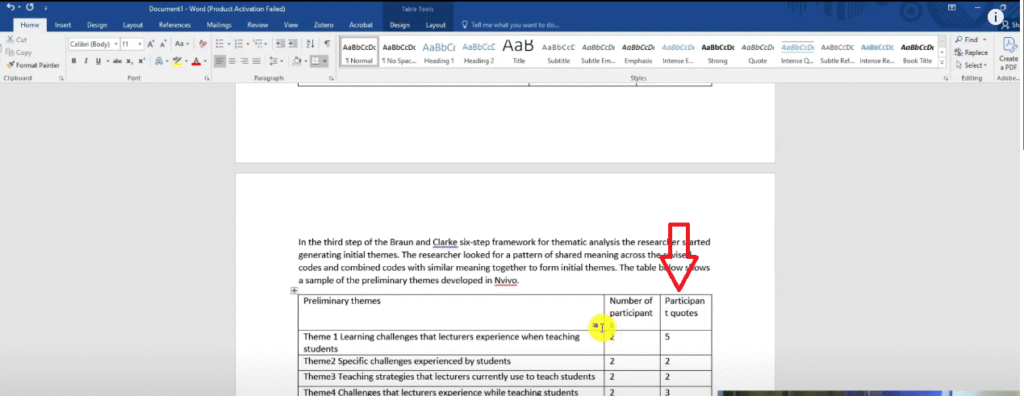Create a multilevel list
The width and height of the screenshot is (1024, 396).
click(x=257, y=44)
